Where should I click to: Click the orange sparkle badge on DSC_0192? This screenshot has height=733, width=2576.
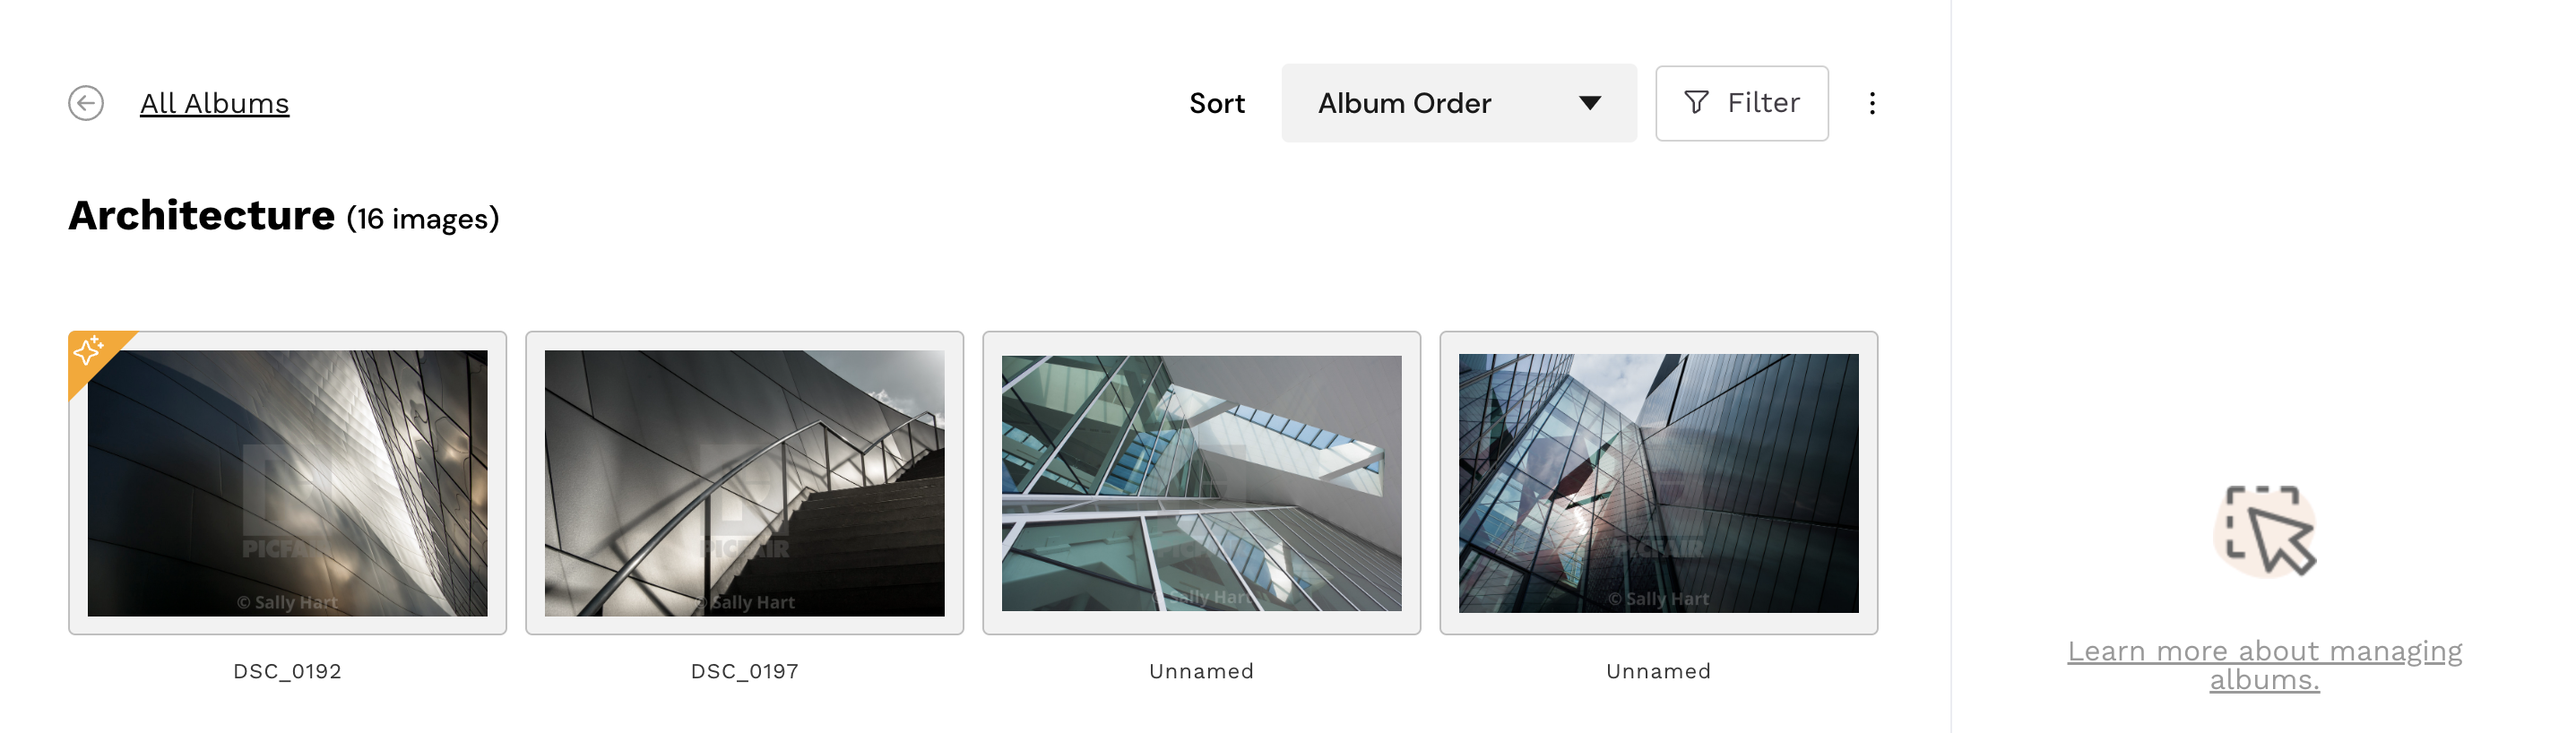(90, 351)
